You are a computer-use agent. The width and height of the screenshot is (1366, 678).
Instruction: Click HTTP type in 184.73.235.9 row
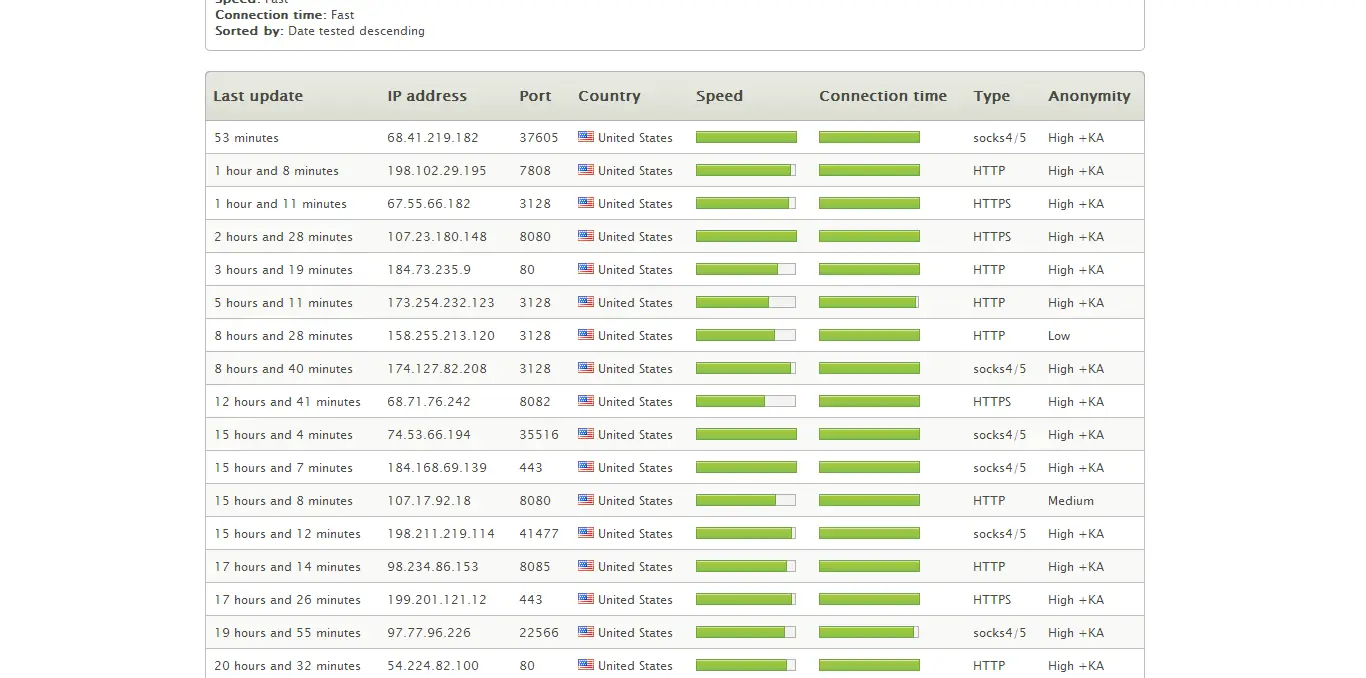coord(989,270)
